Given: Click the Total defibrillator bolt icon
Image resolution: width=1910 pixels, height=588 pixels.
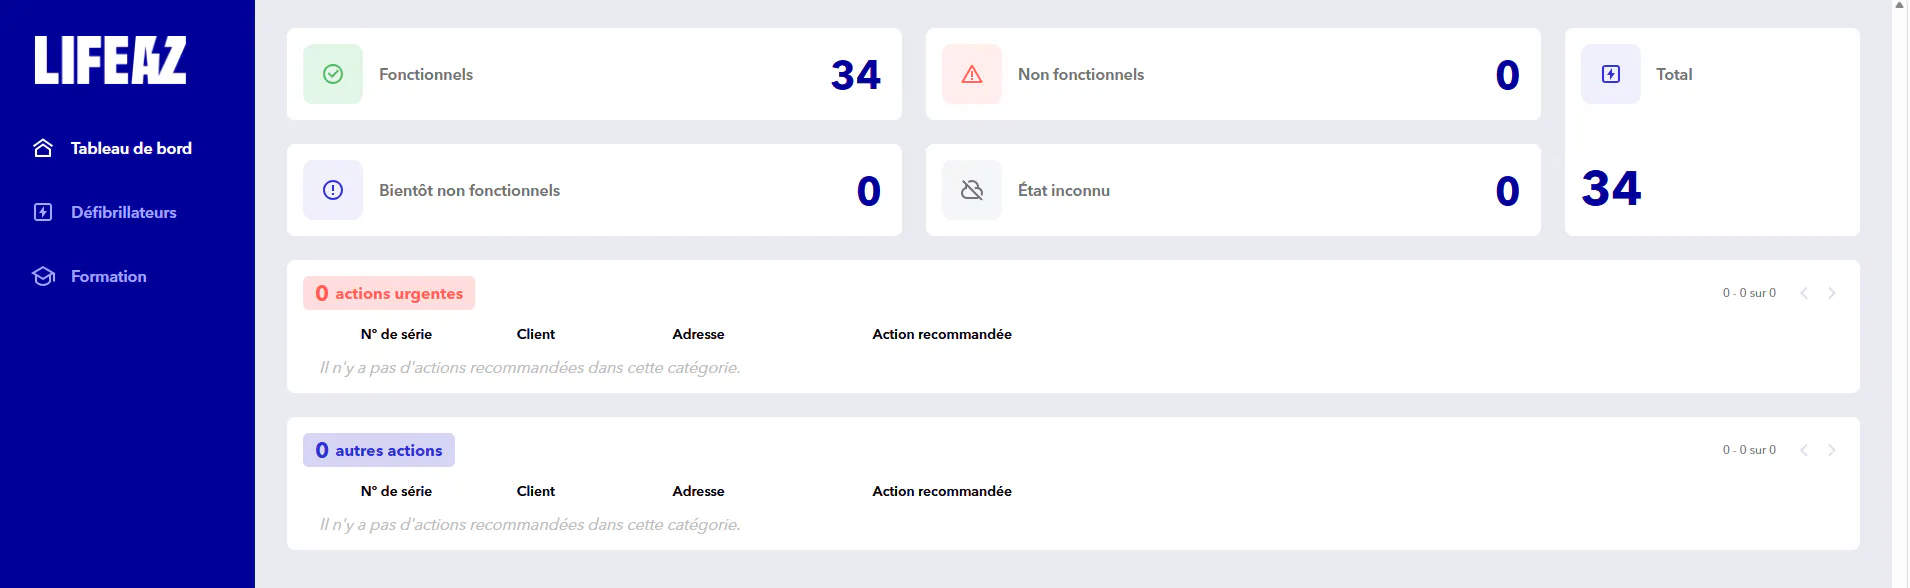Looking at the screenshot, I should coord(1611,74).
